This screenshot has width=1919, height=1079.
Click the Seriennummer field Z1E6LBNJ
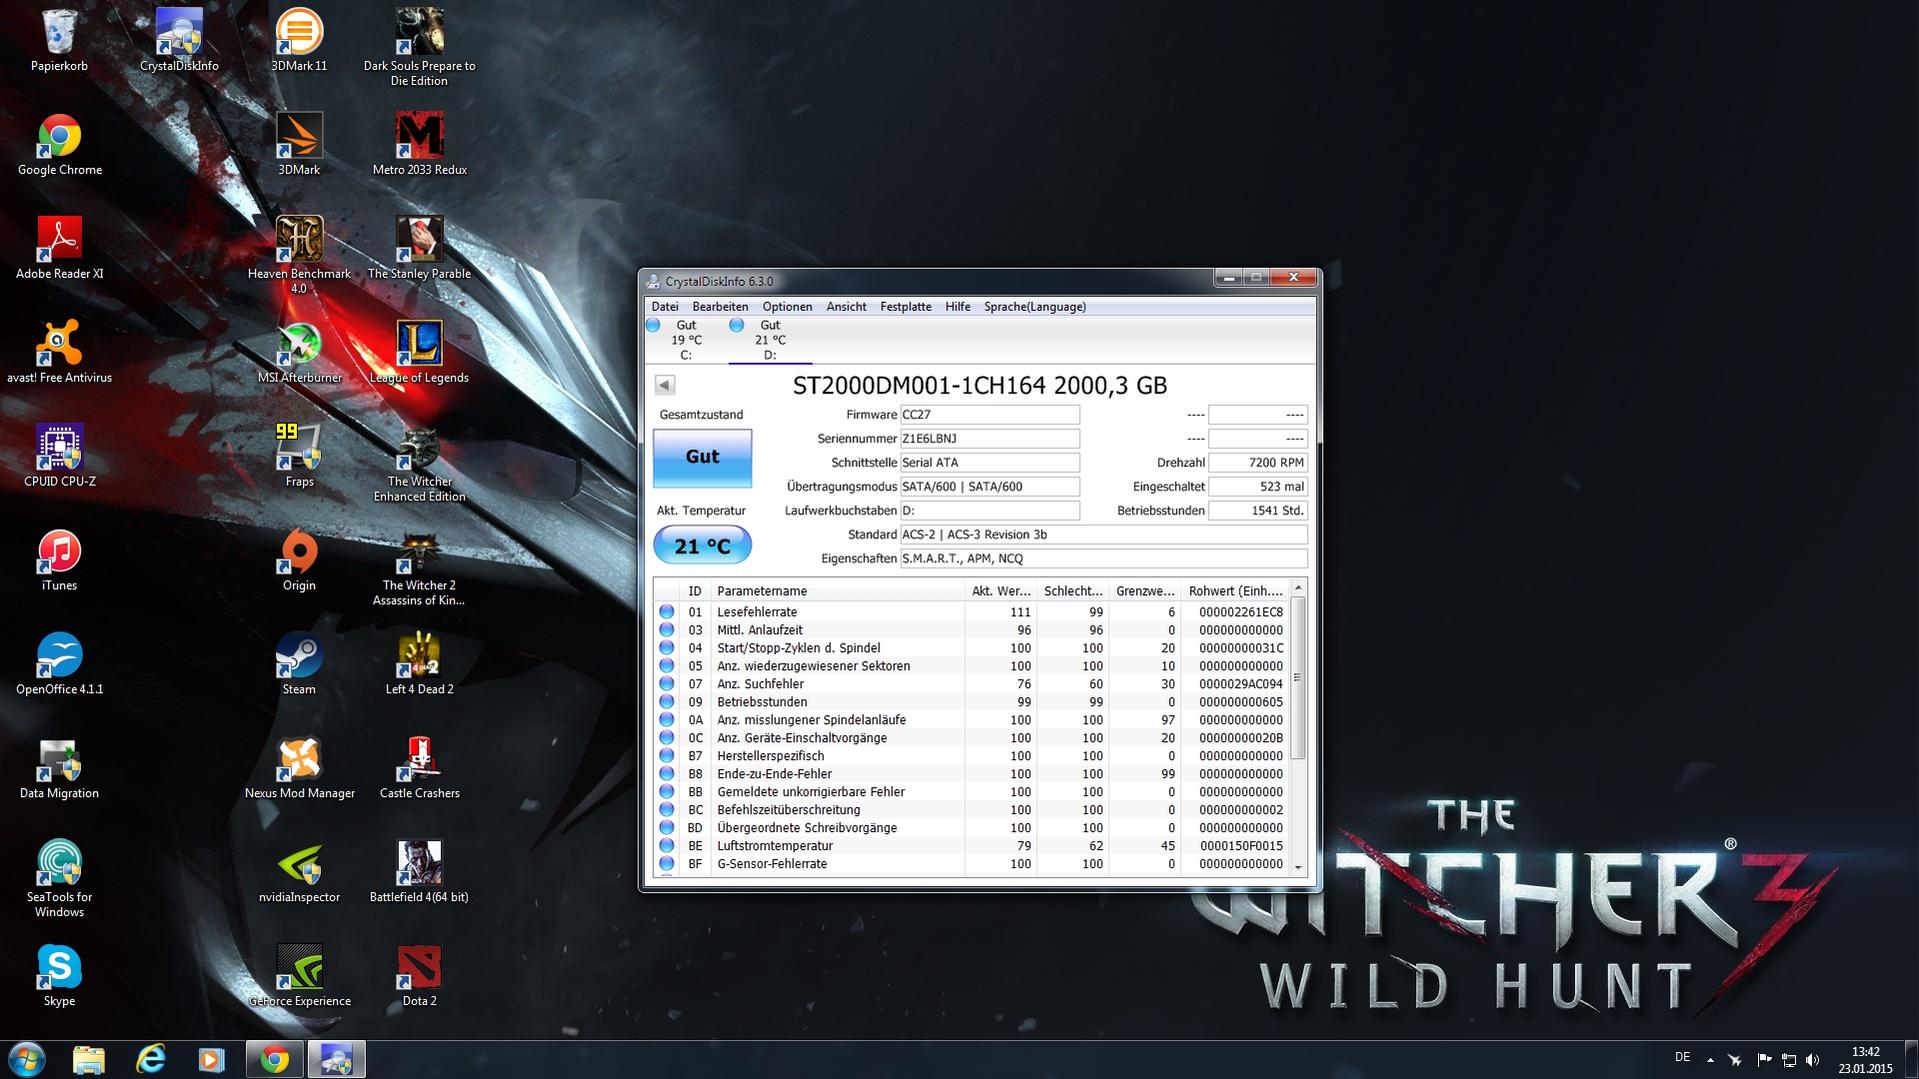989,439
